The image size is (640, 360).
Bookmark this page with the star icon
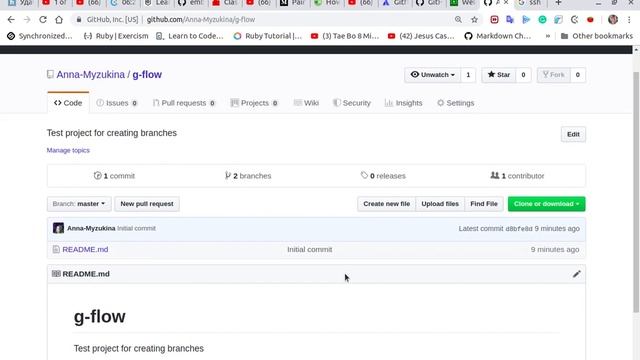tap(474, 20)
